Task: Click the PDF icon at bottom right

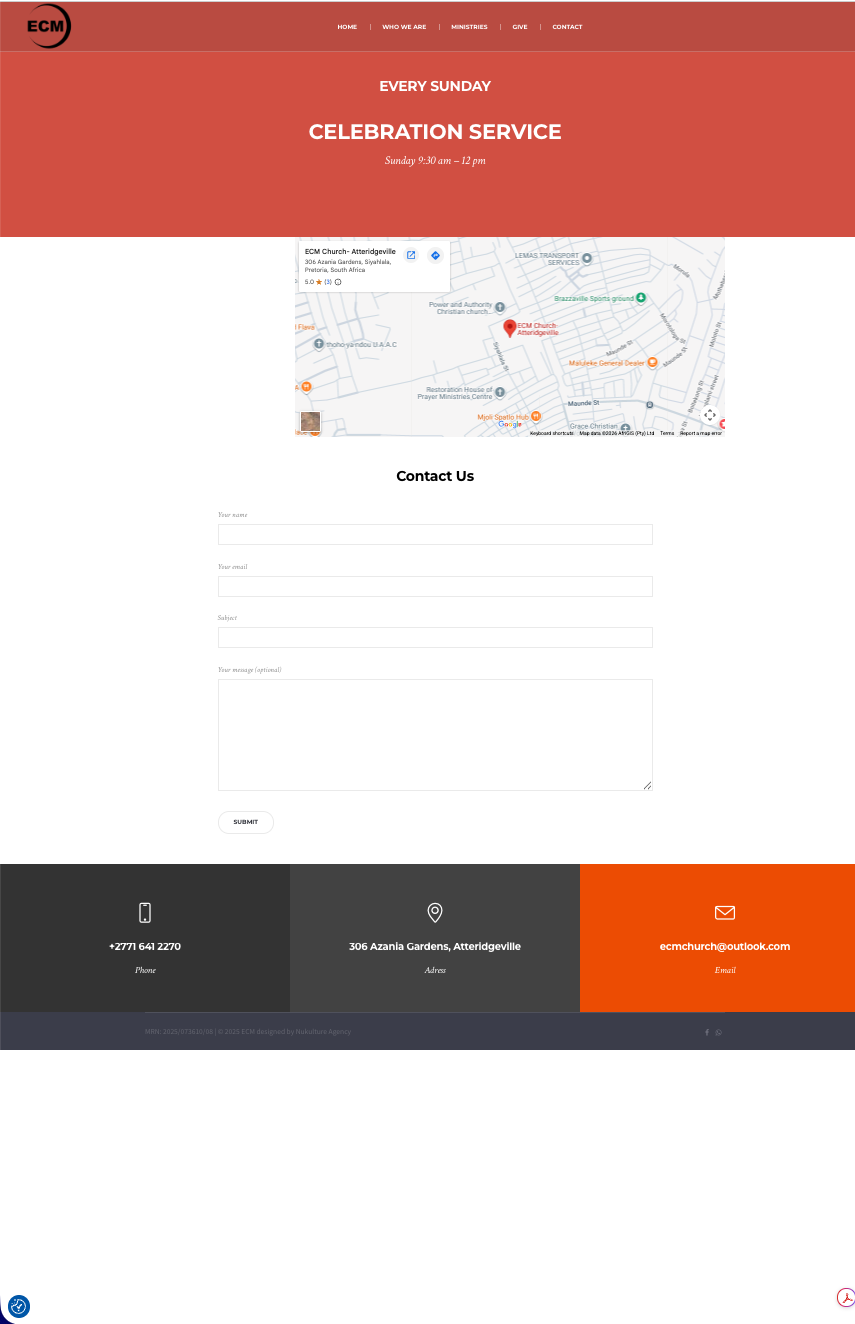Action: (x=846, y=1298)
